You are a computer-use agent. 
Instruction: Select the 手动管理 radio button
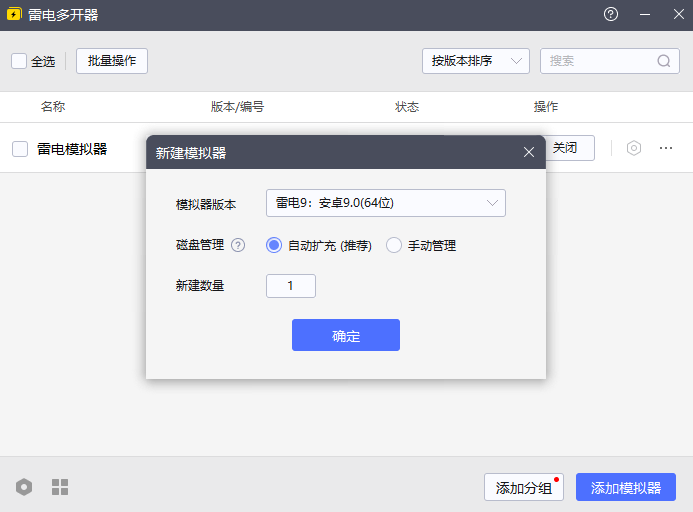pyautogui.click(x=394, y=245)
